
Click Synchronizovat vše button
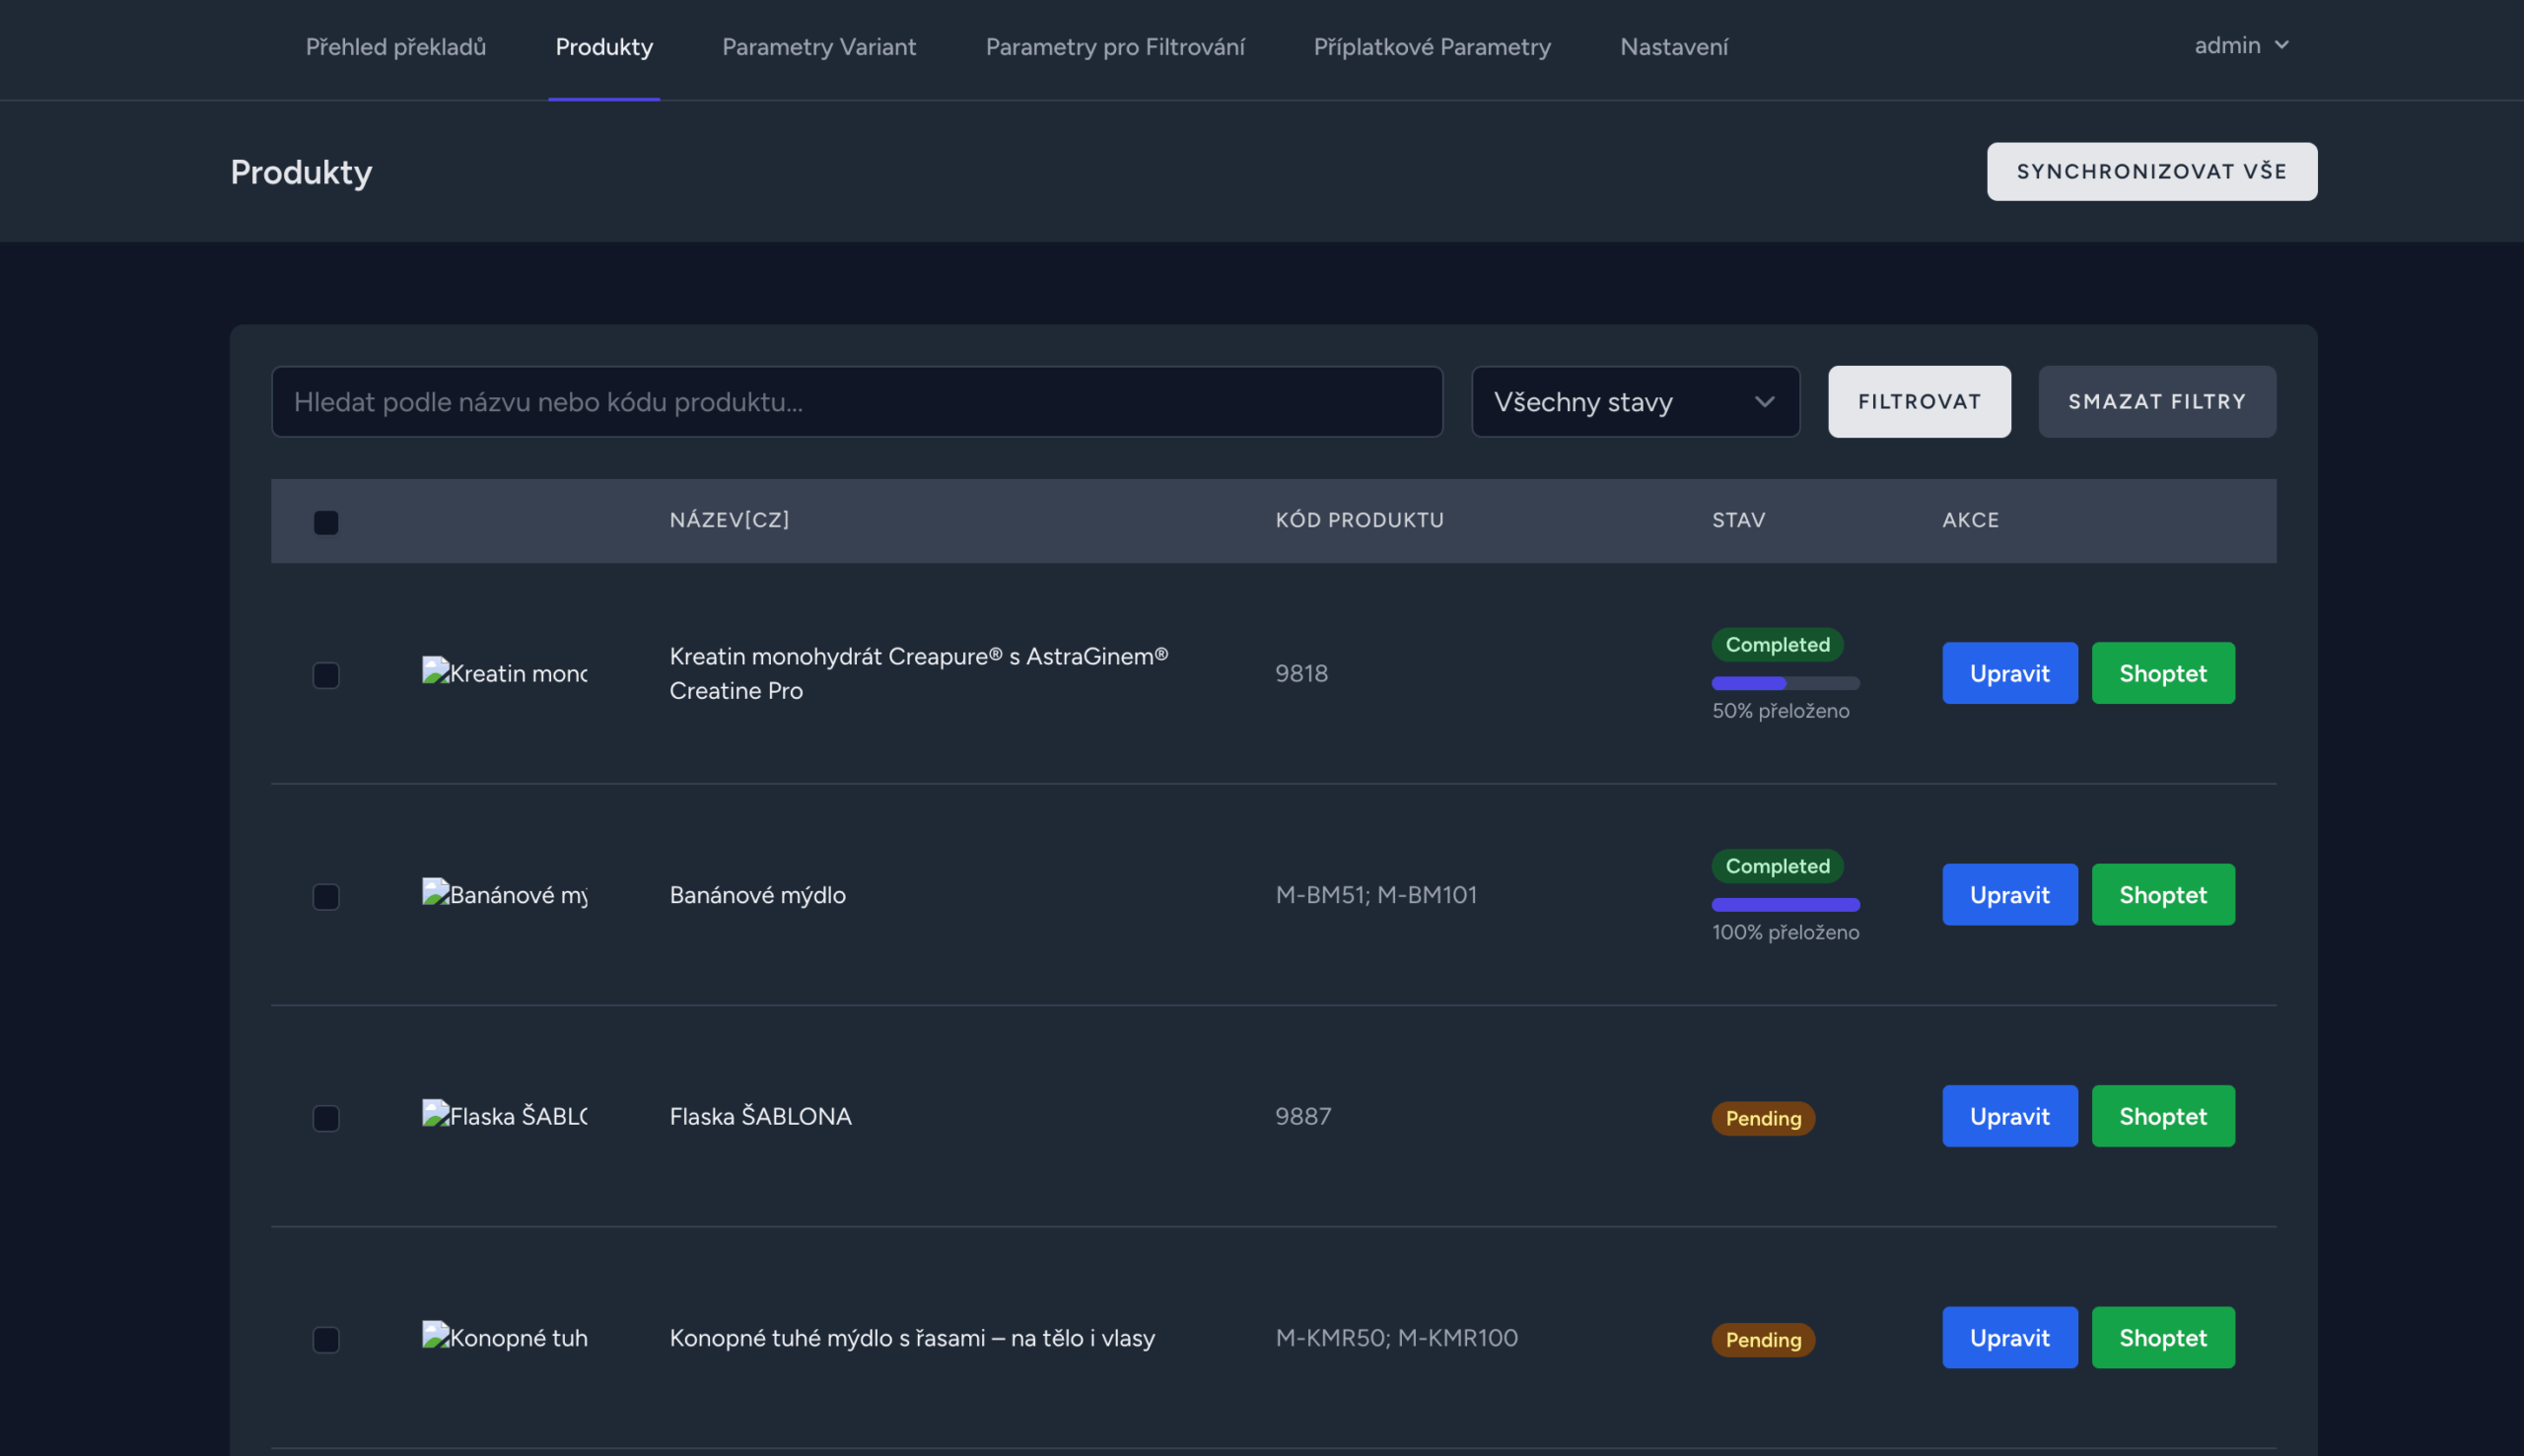pyautogui.click(x=2151, y=171)
